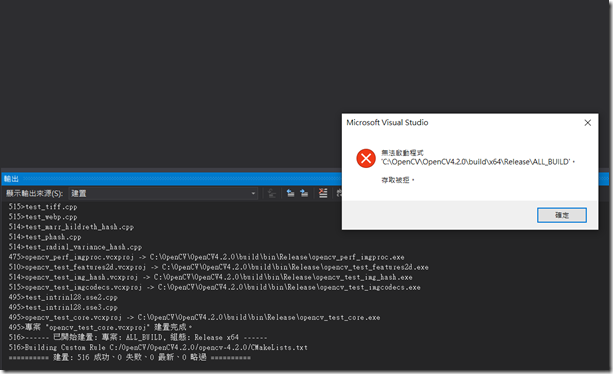Select line 514>test_radial_variance_hash.cpp
613x374 pixels.
tap(75, 247)
